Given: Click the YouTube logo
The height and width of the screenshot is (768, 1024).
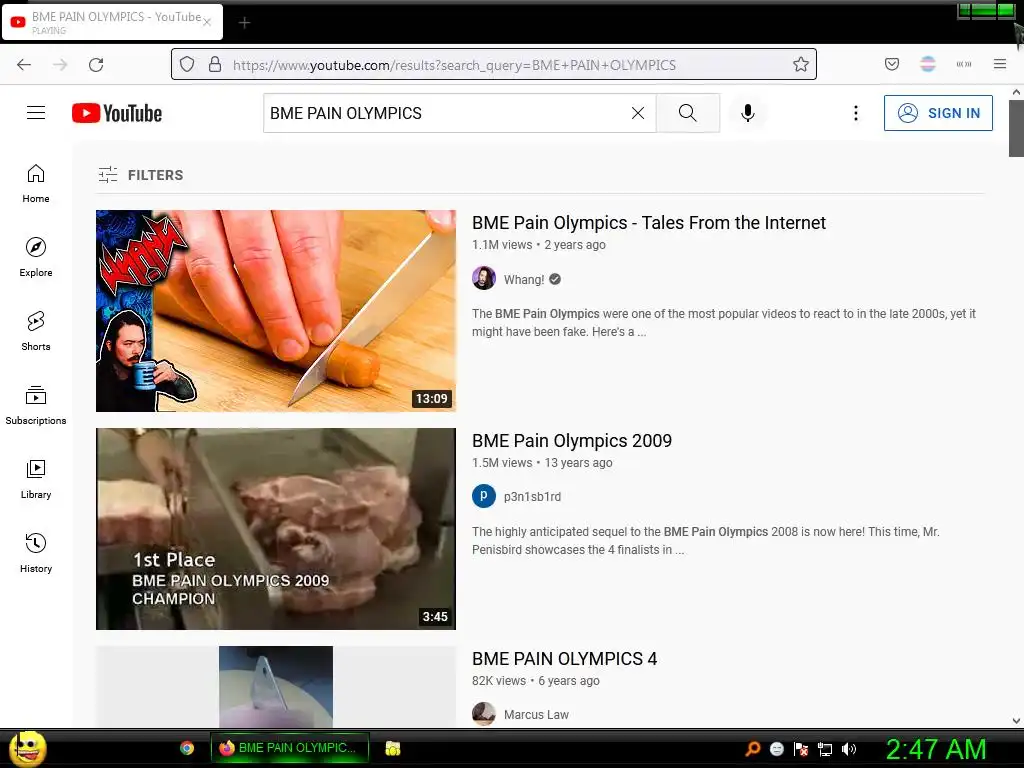Looking at the screenshot, I should [x=117, y=113].
